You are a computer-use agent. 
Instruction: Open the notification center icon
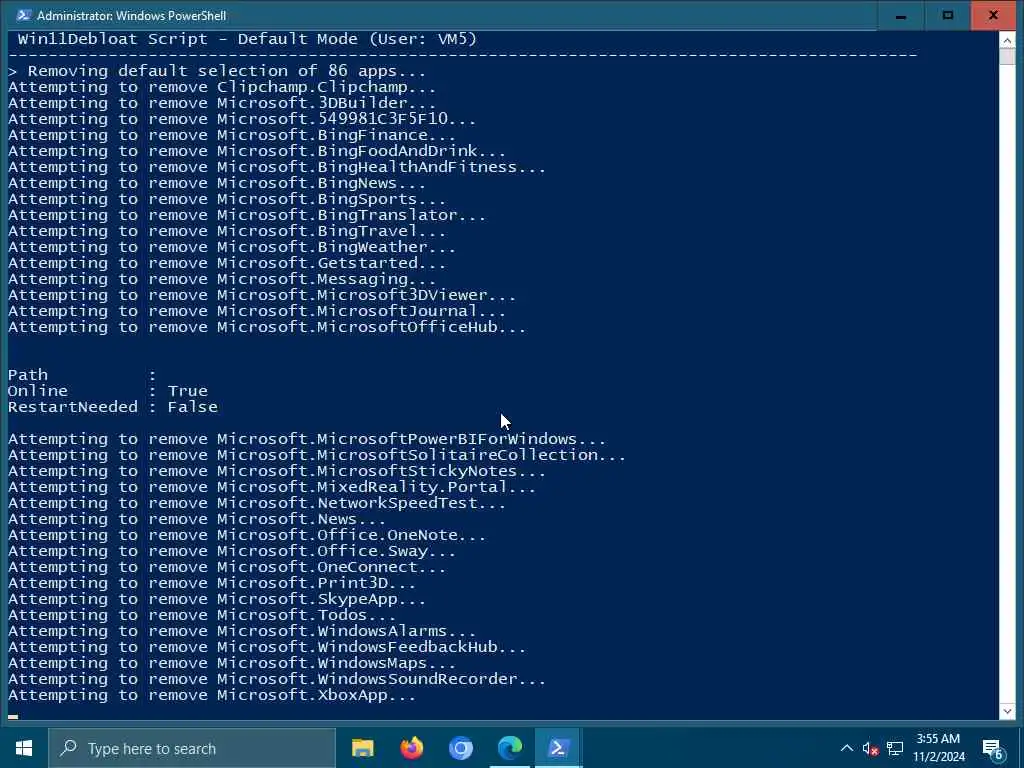point(993,749)
